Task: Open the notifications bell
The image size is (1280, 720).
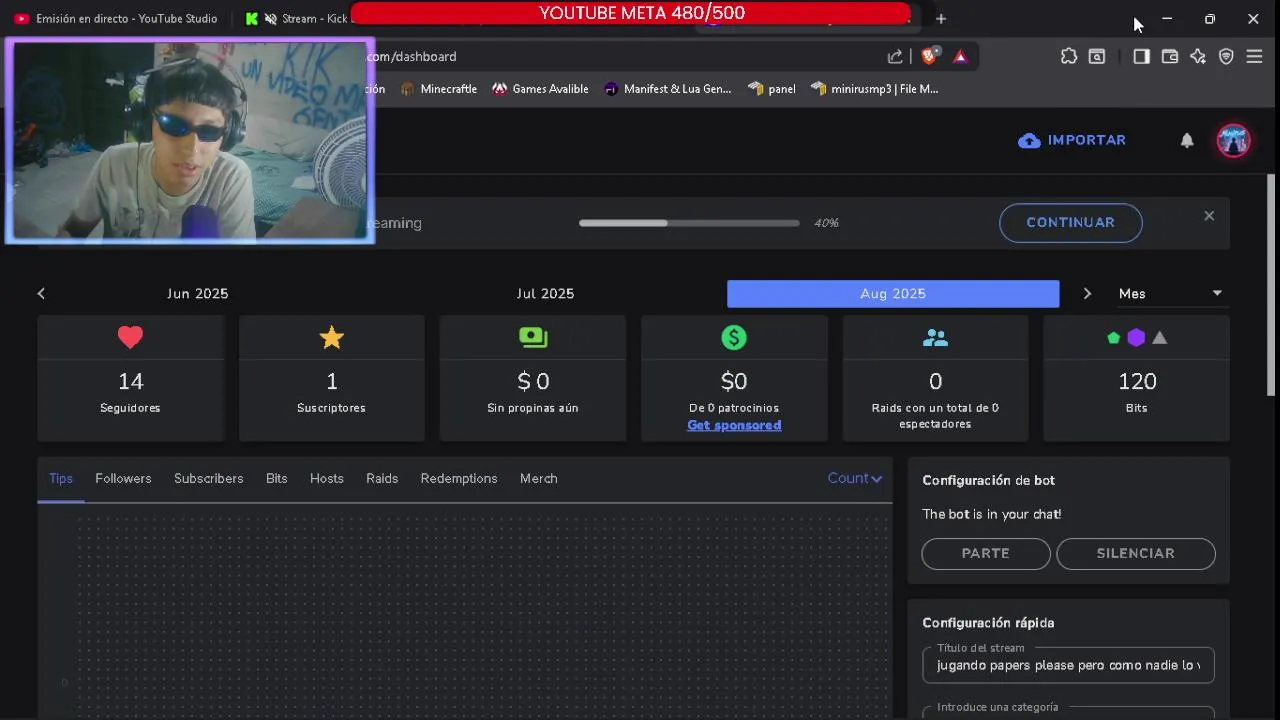Action: [1187, 141]
